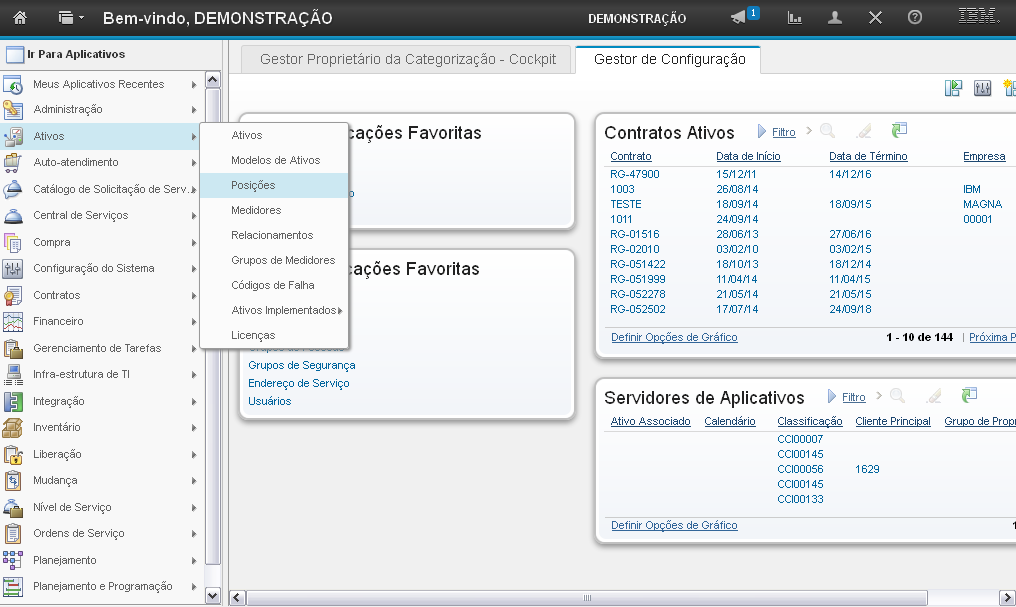Open the help question mark icon
1016x607 pixels.
point(914,18)
